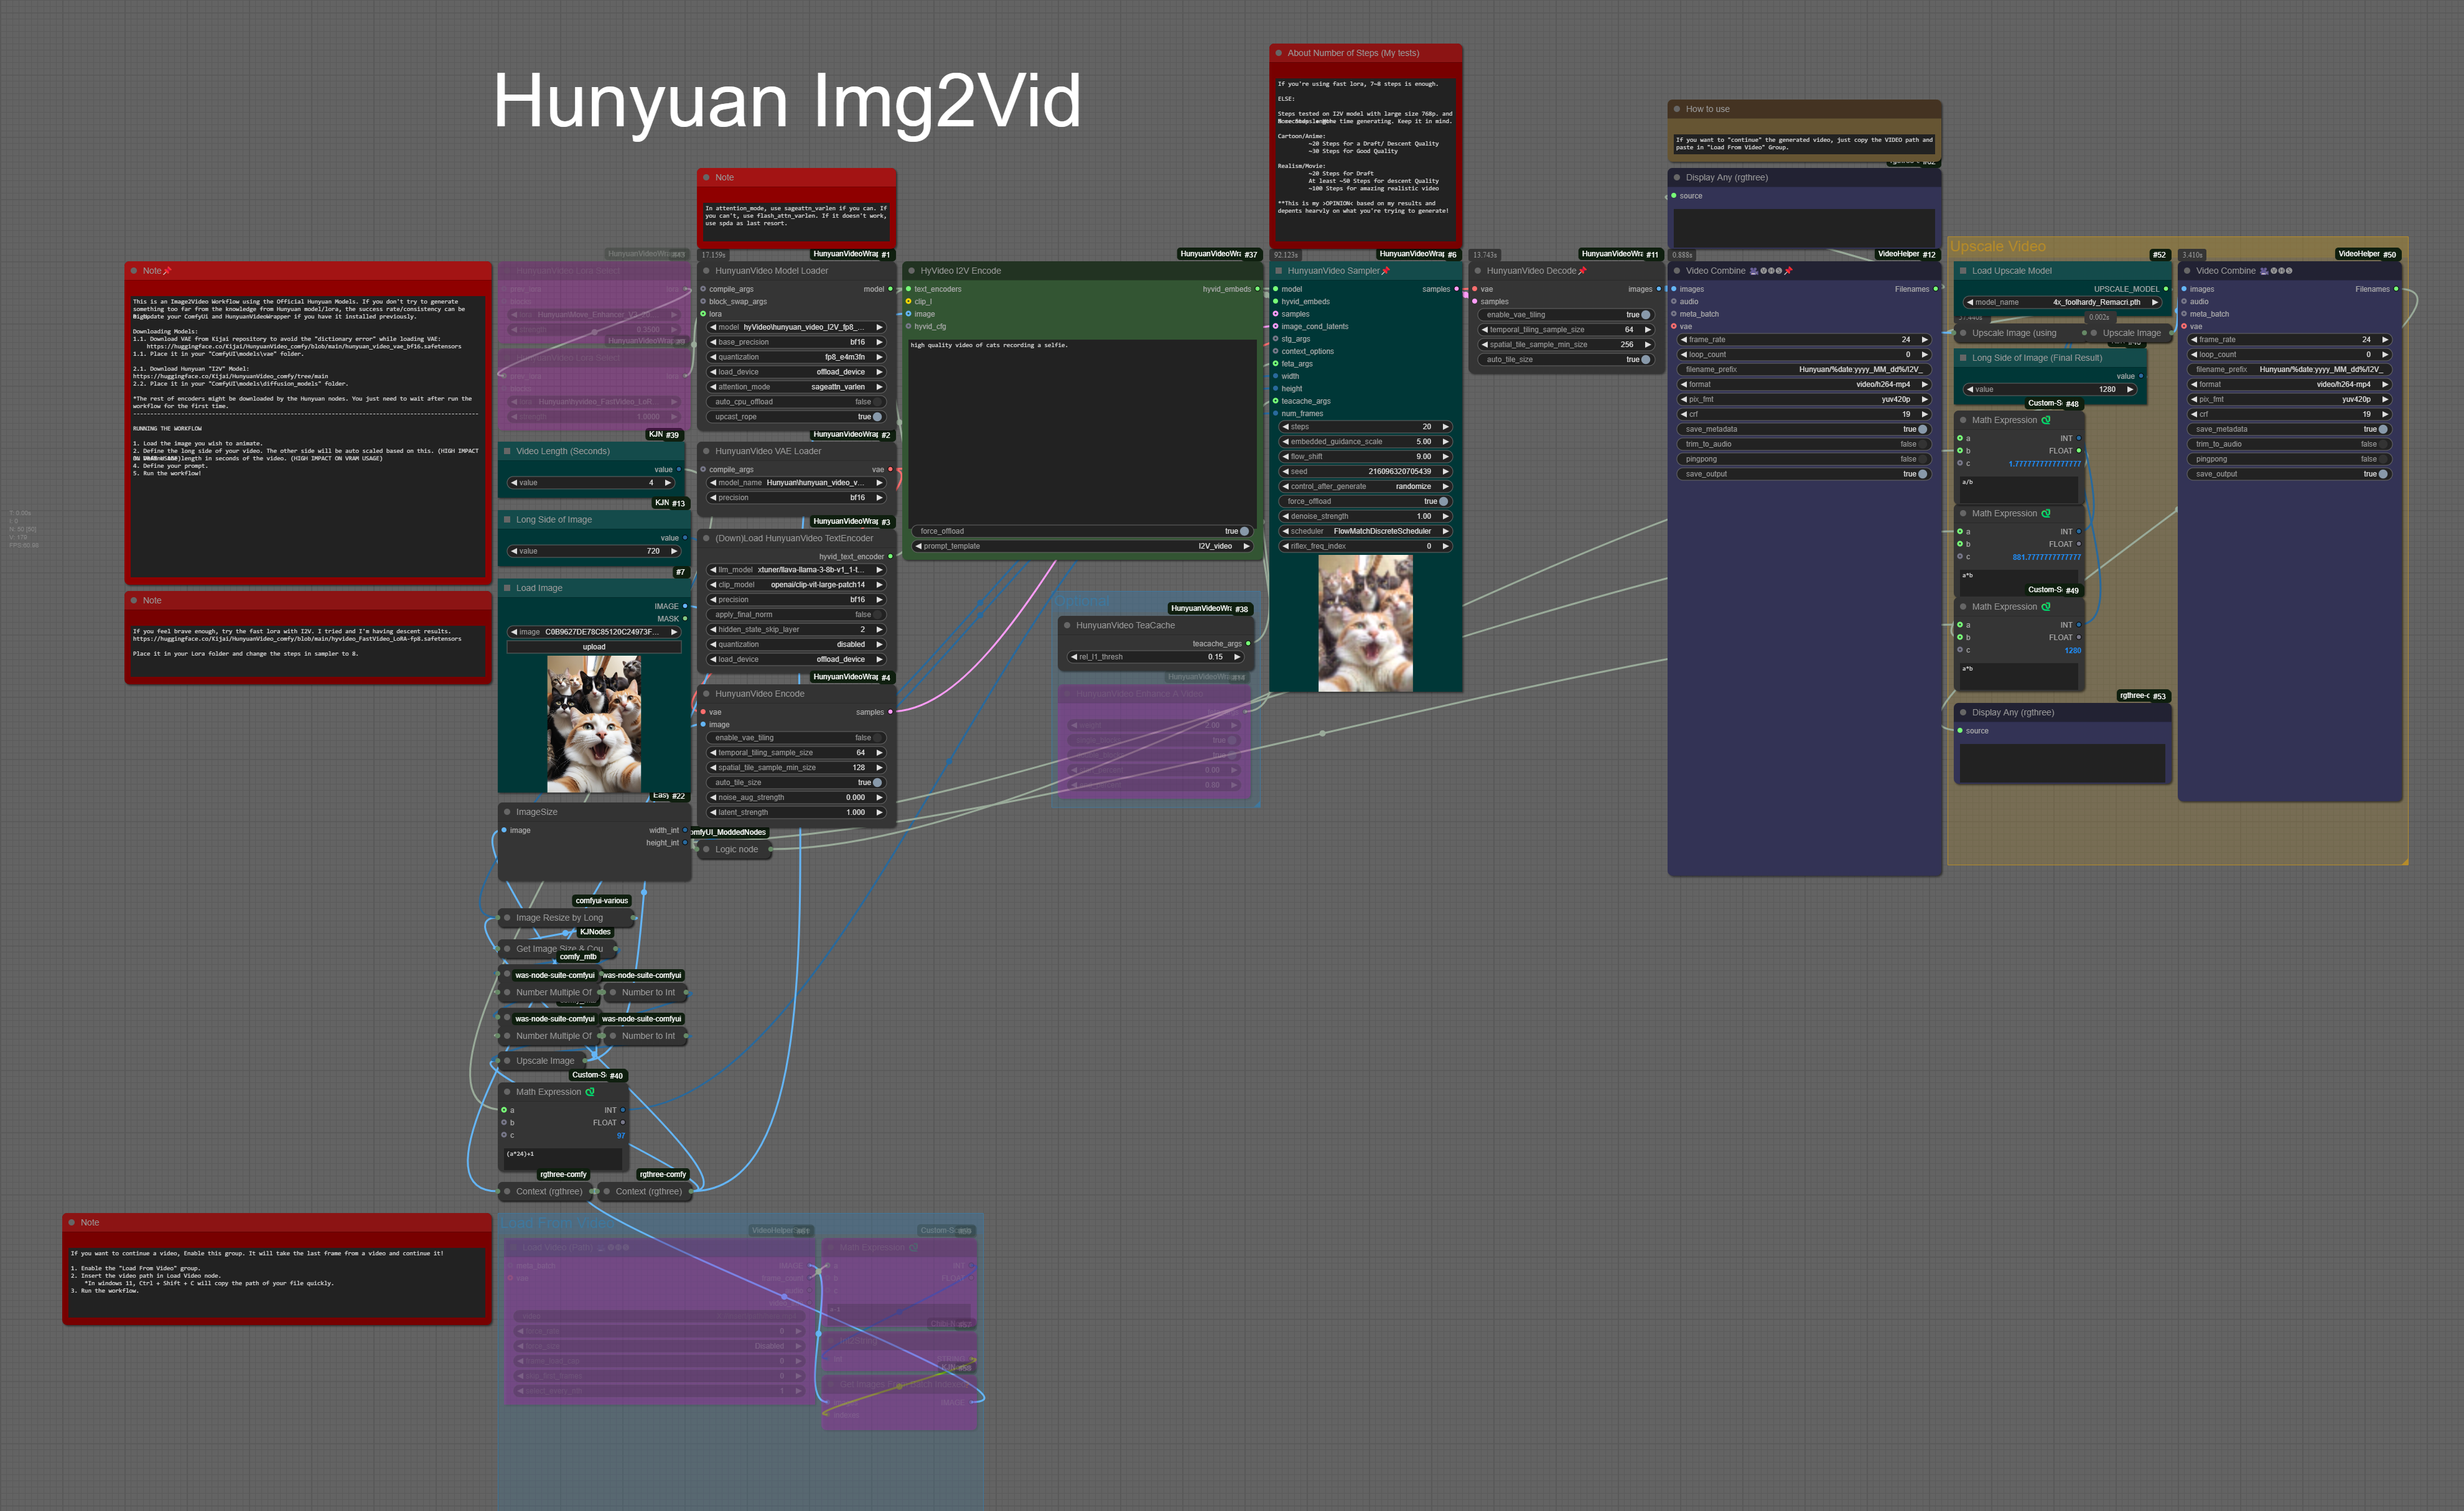Image resolution: width=2464 pixels, height=1511 pixels.
Task: Click the pin icon on HunyuanVideo Sampler title
Action: (x=1386, y=271)
